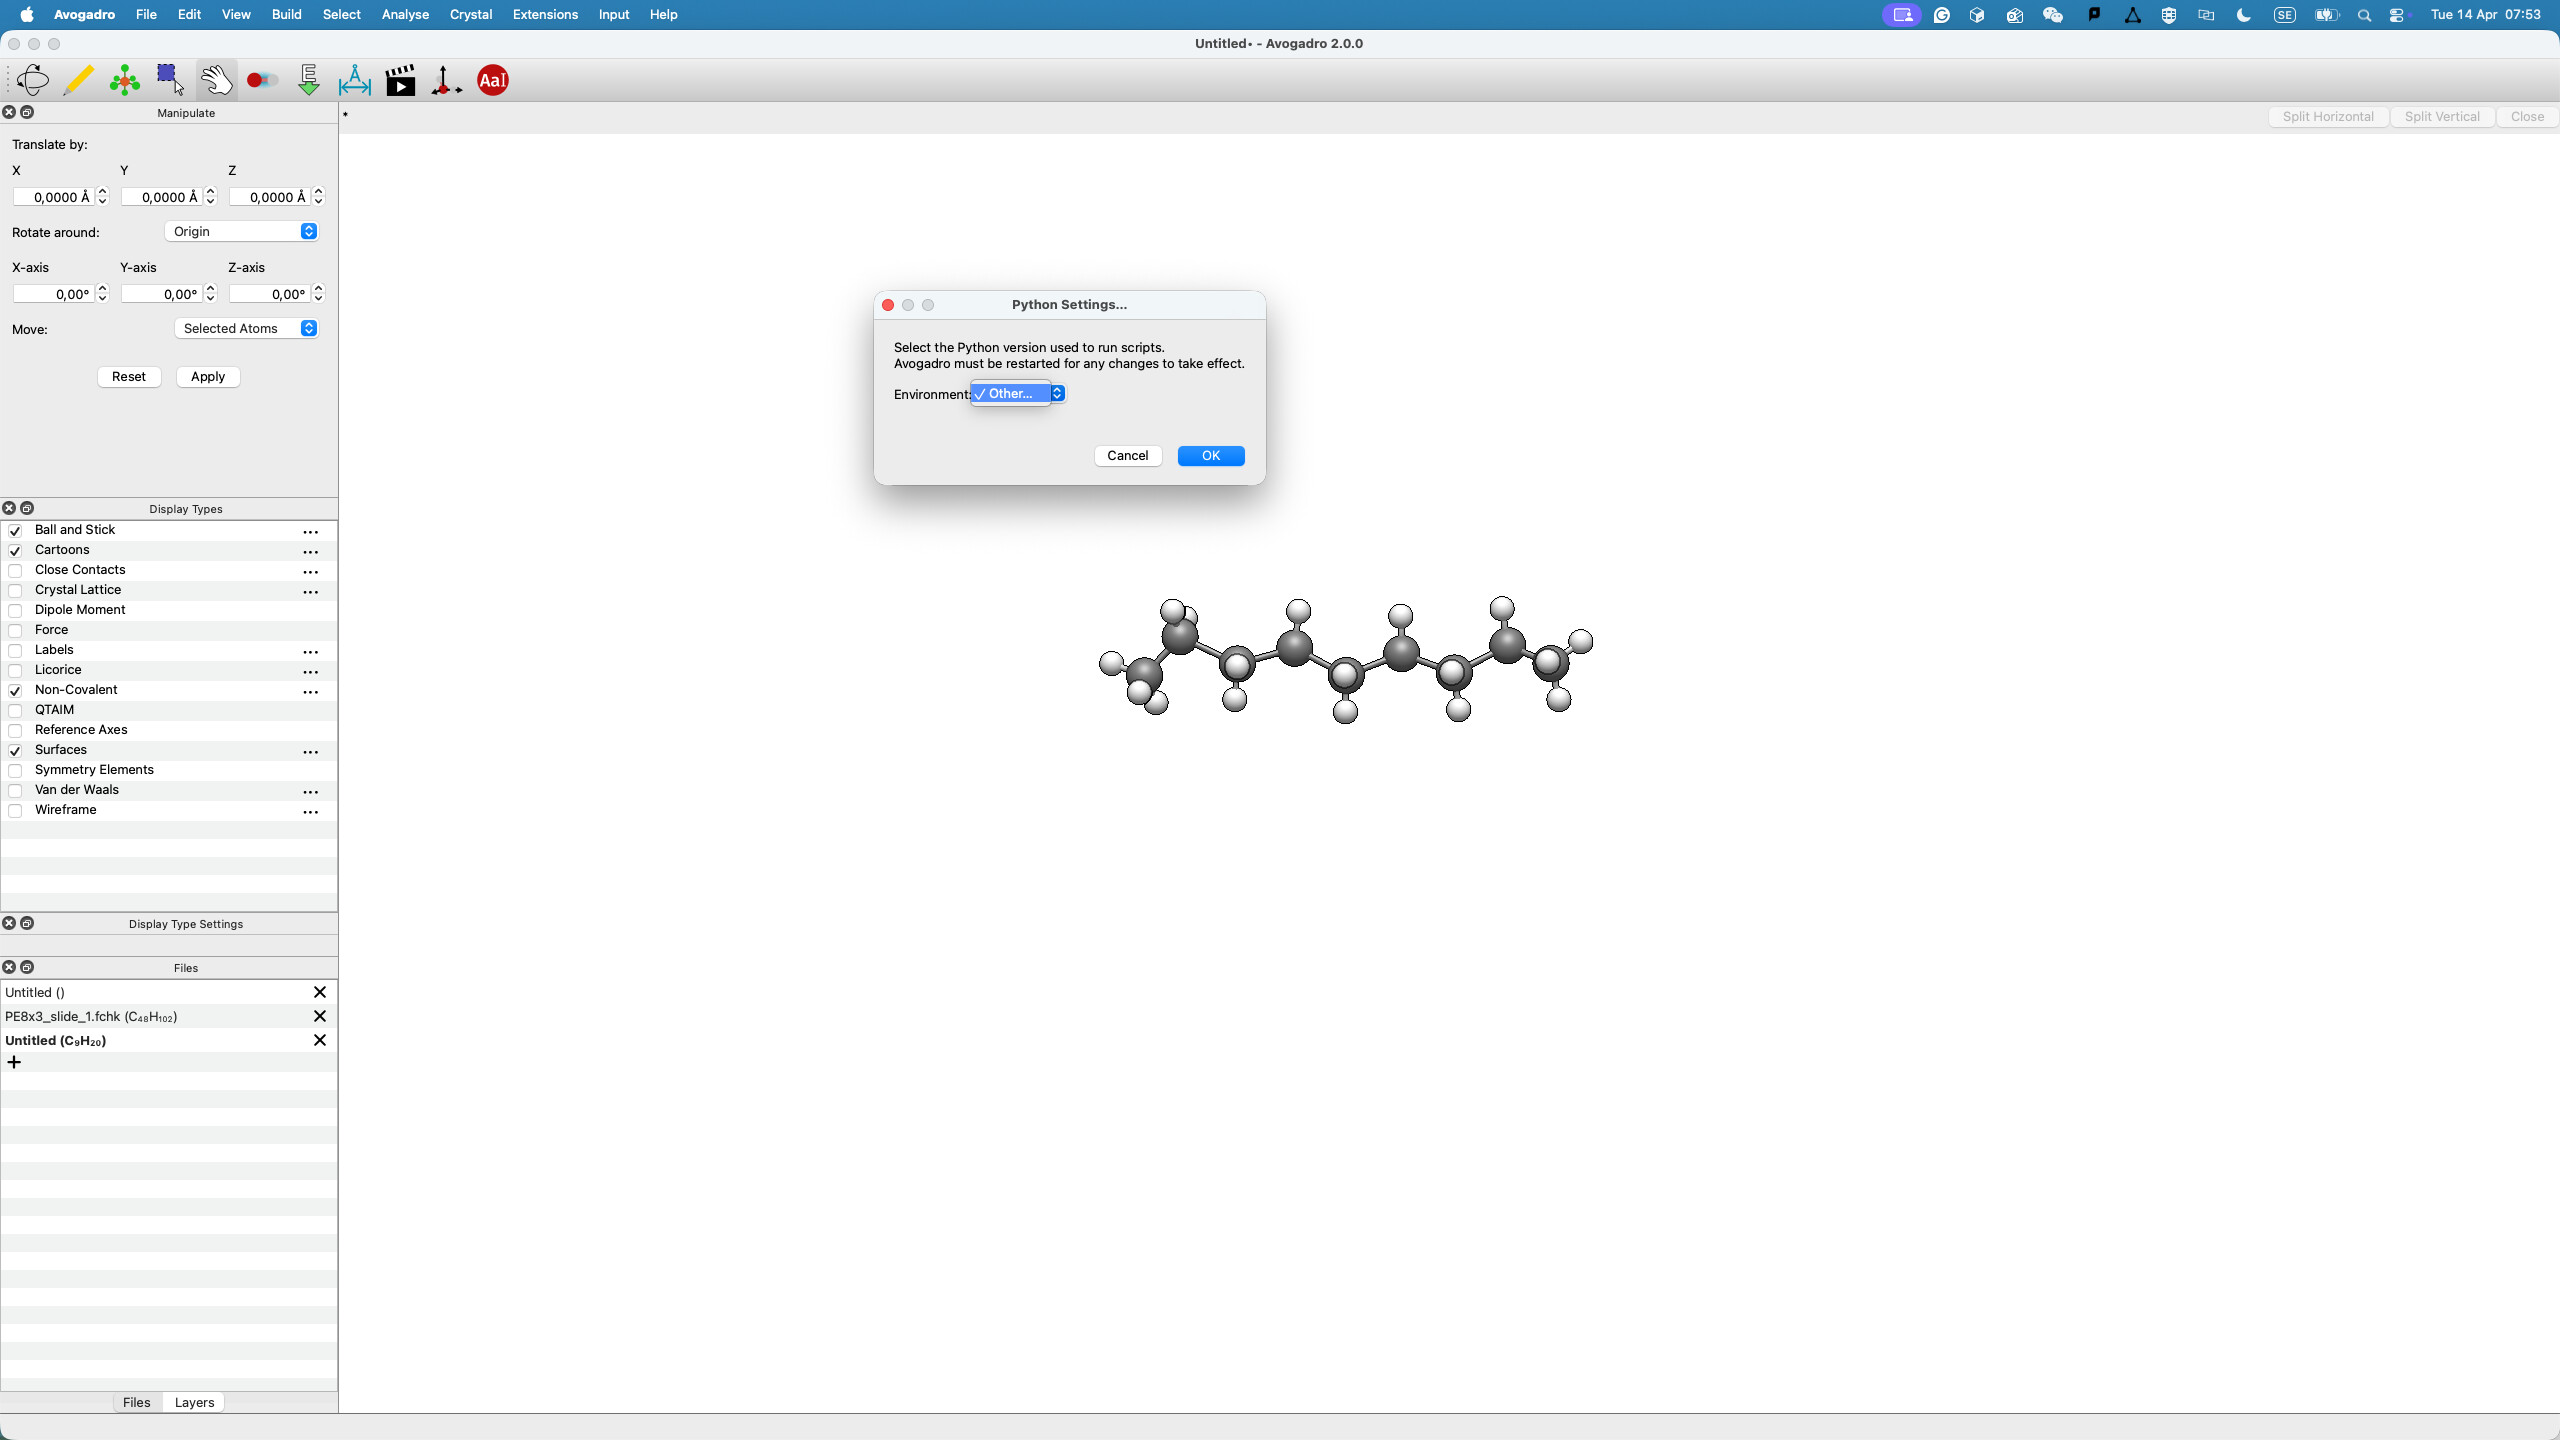Click the X translate input field
The height and width of the screenshot is (1440, 2560).
click(54, 198)
